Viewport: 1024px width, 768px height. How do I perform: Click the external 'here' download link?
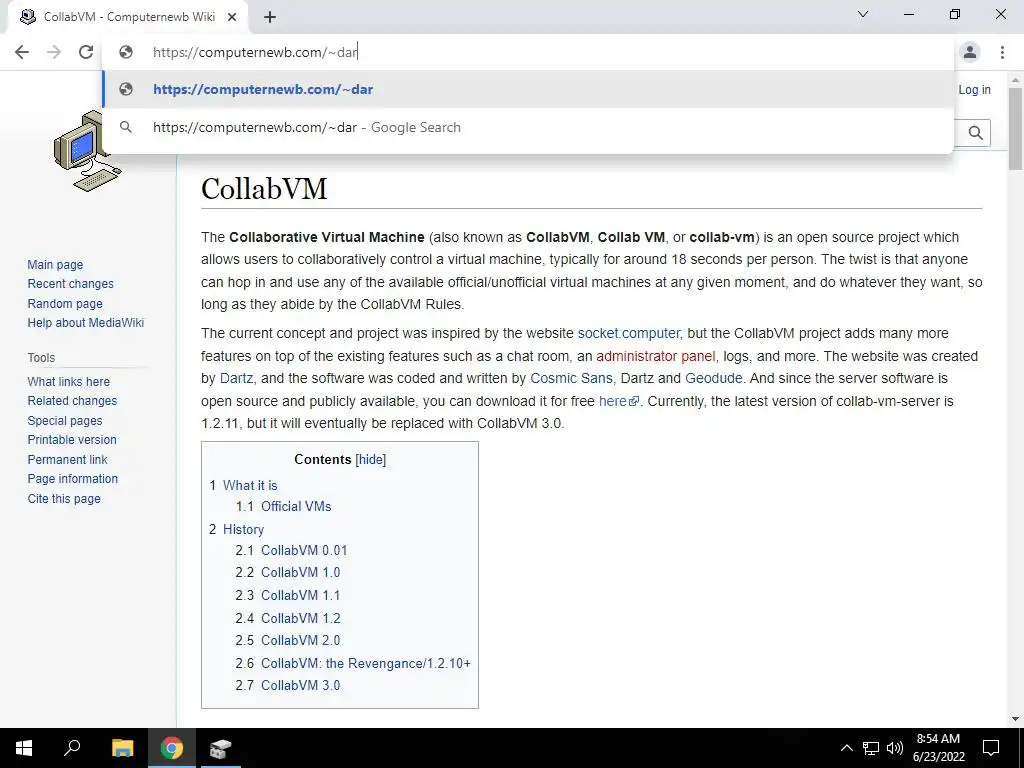pos(618,401)
